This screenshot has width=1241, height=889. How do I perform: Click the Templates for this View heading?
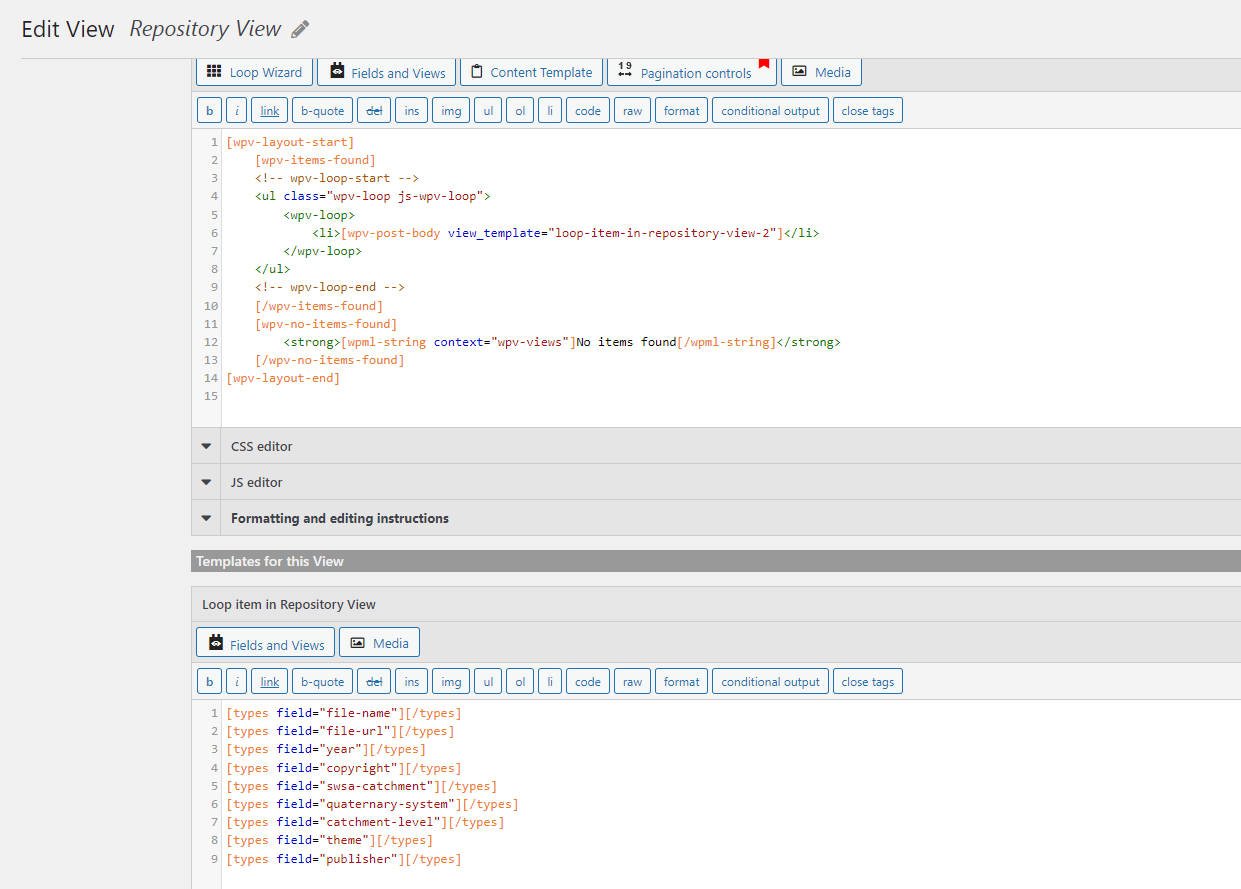270,561
